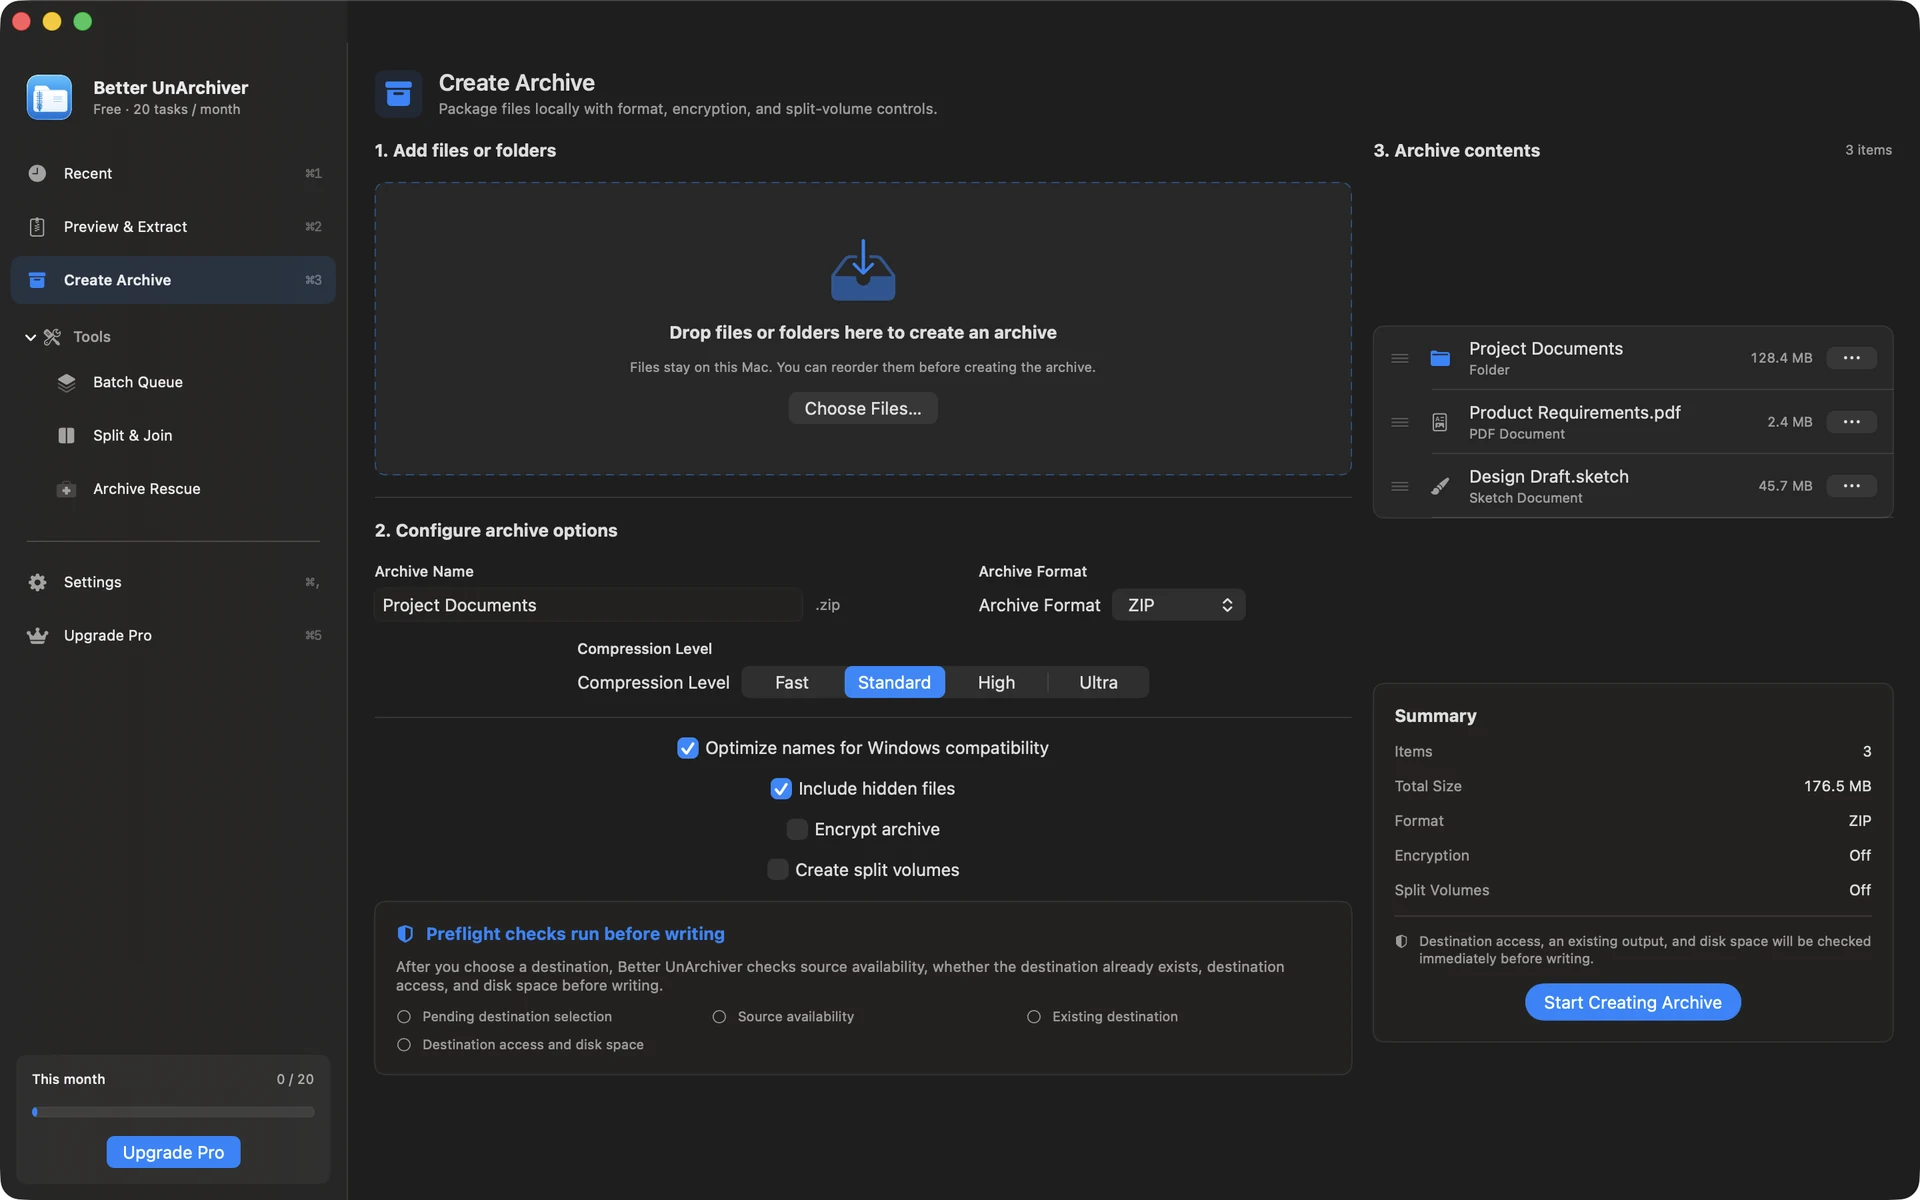This screenshot has width=1920, height=1200.
Task: Toggle Include hidden files checkbox
Action: click(781, 789)
